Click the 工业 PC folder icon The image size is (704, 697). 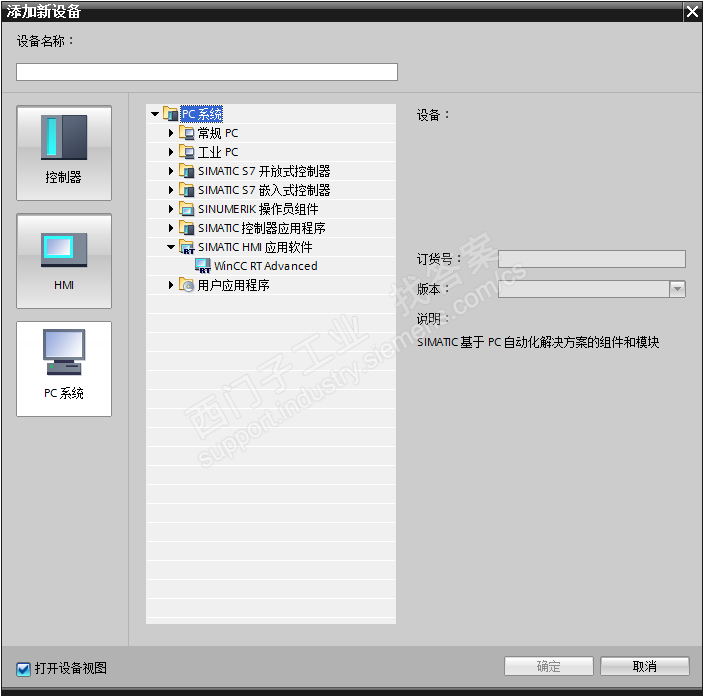point(186,152)
